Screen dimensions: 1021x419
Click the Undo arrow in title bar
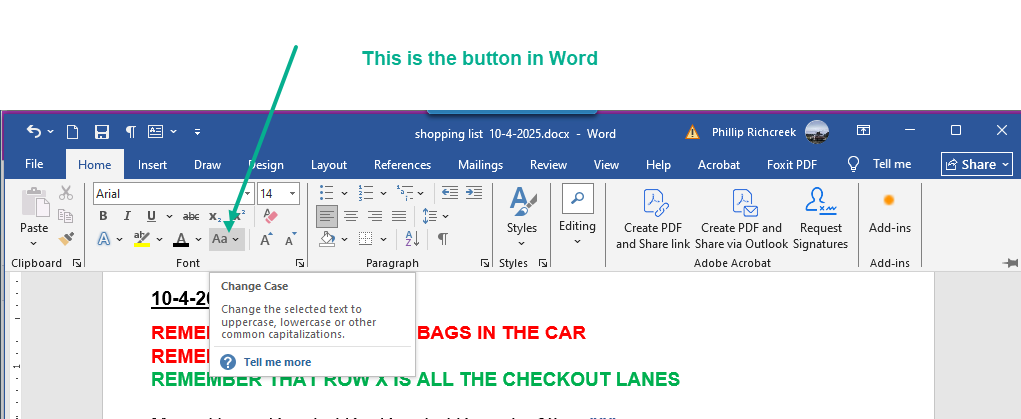pos(34,132)
